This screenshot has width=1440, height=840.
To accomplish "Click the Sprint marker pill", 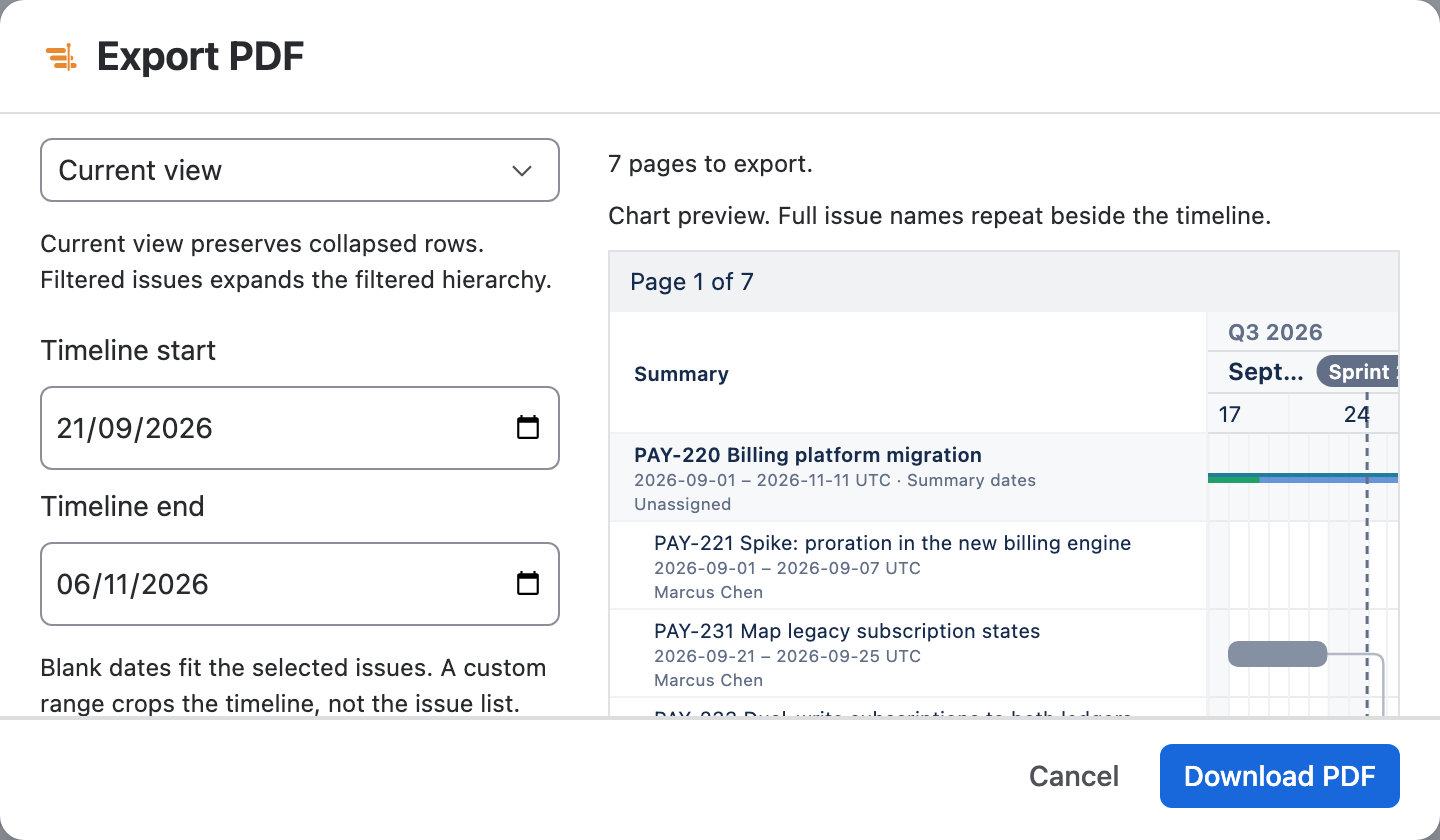I will [1357, 372].
